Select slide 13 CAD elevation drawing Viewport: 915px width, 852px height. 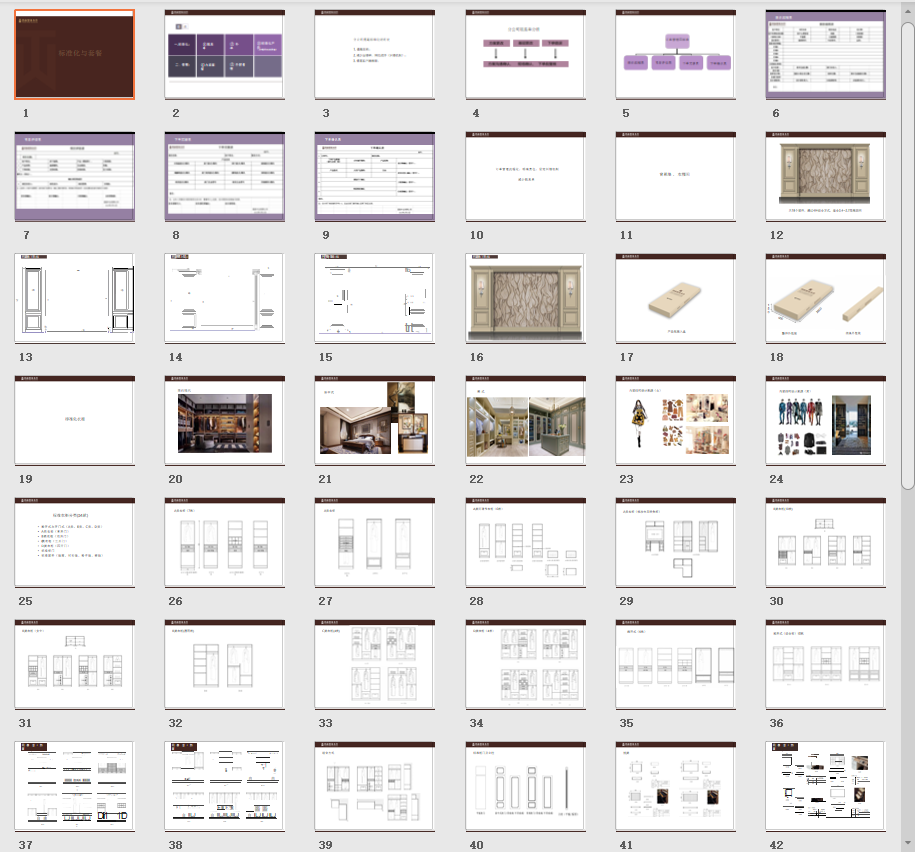coord(75,299)
